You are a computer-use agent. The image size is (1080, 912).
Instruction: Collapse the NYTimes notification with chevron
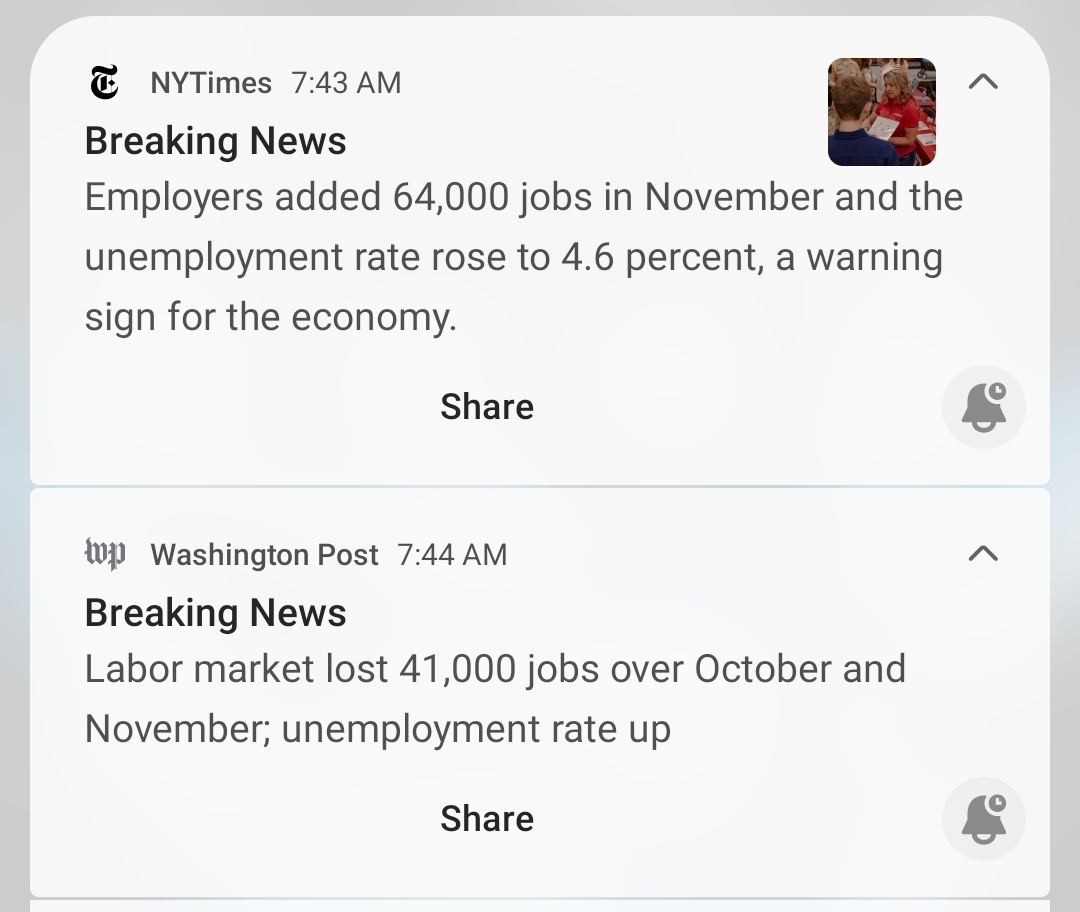(x=983, y=82)
